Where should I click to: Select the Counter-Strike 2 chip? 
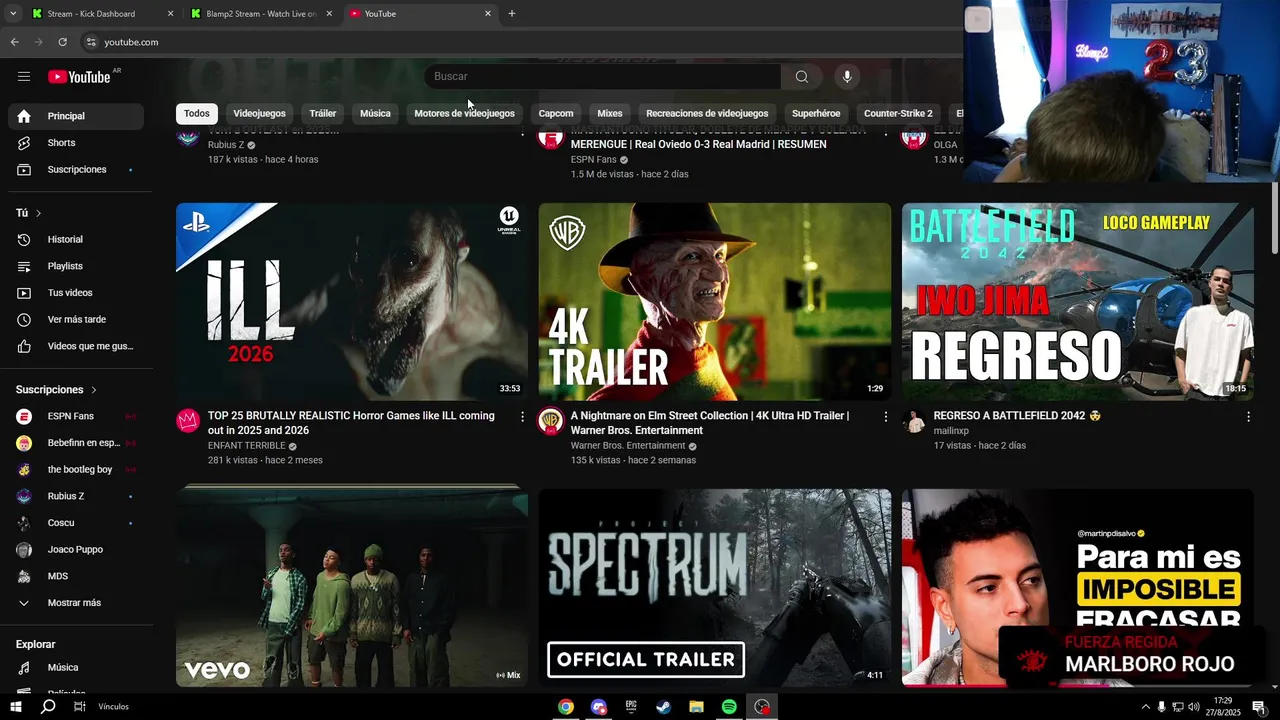point(898,114)
